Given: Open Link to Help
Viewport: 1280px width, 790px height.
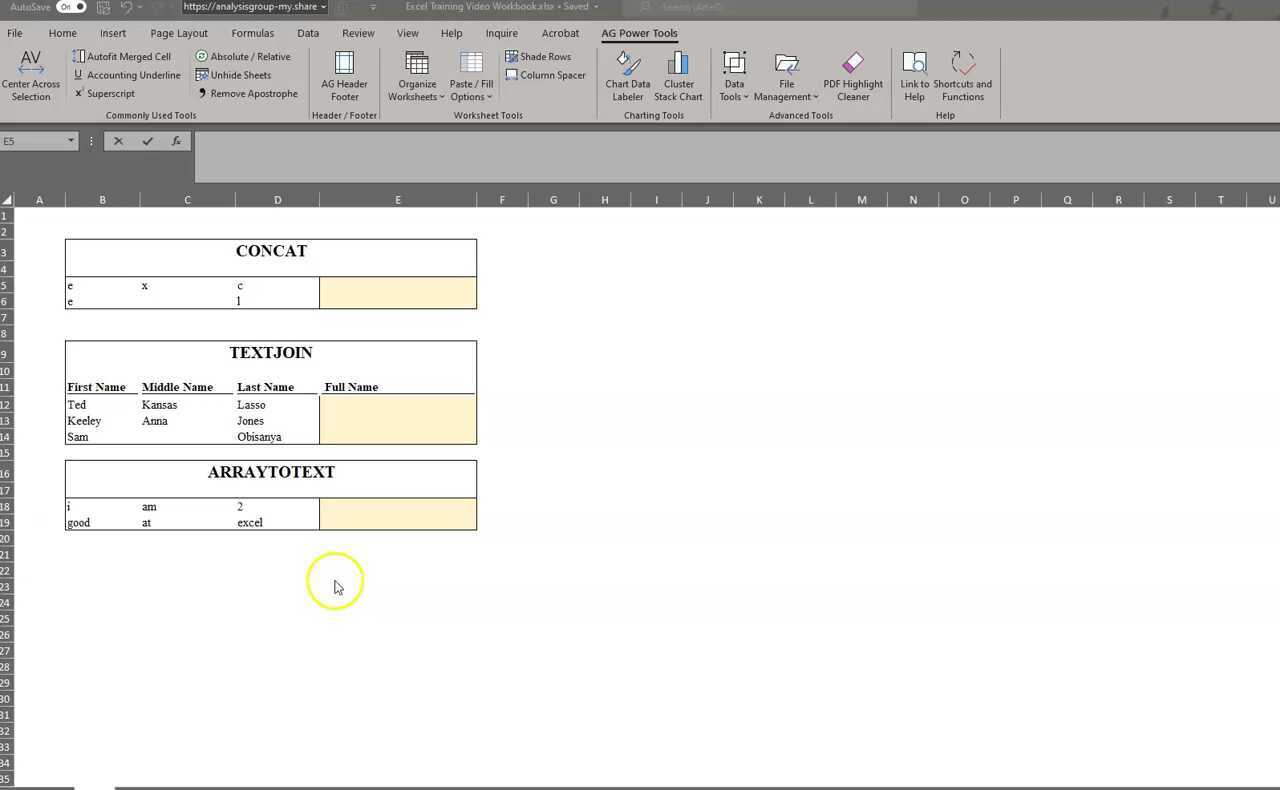Looking at the screenshot, I should coord(914,64).
